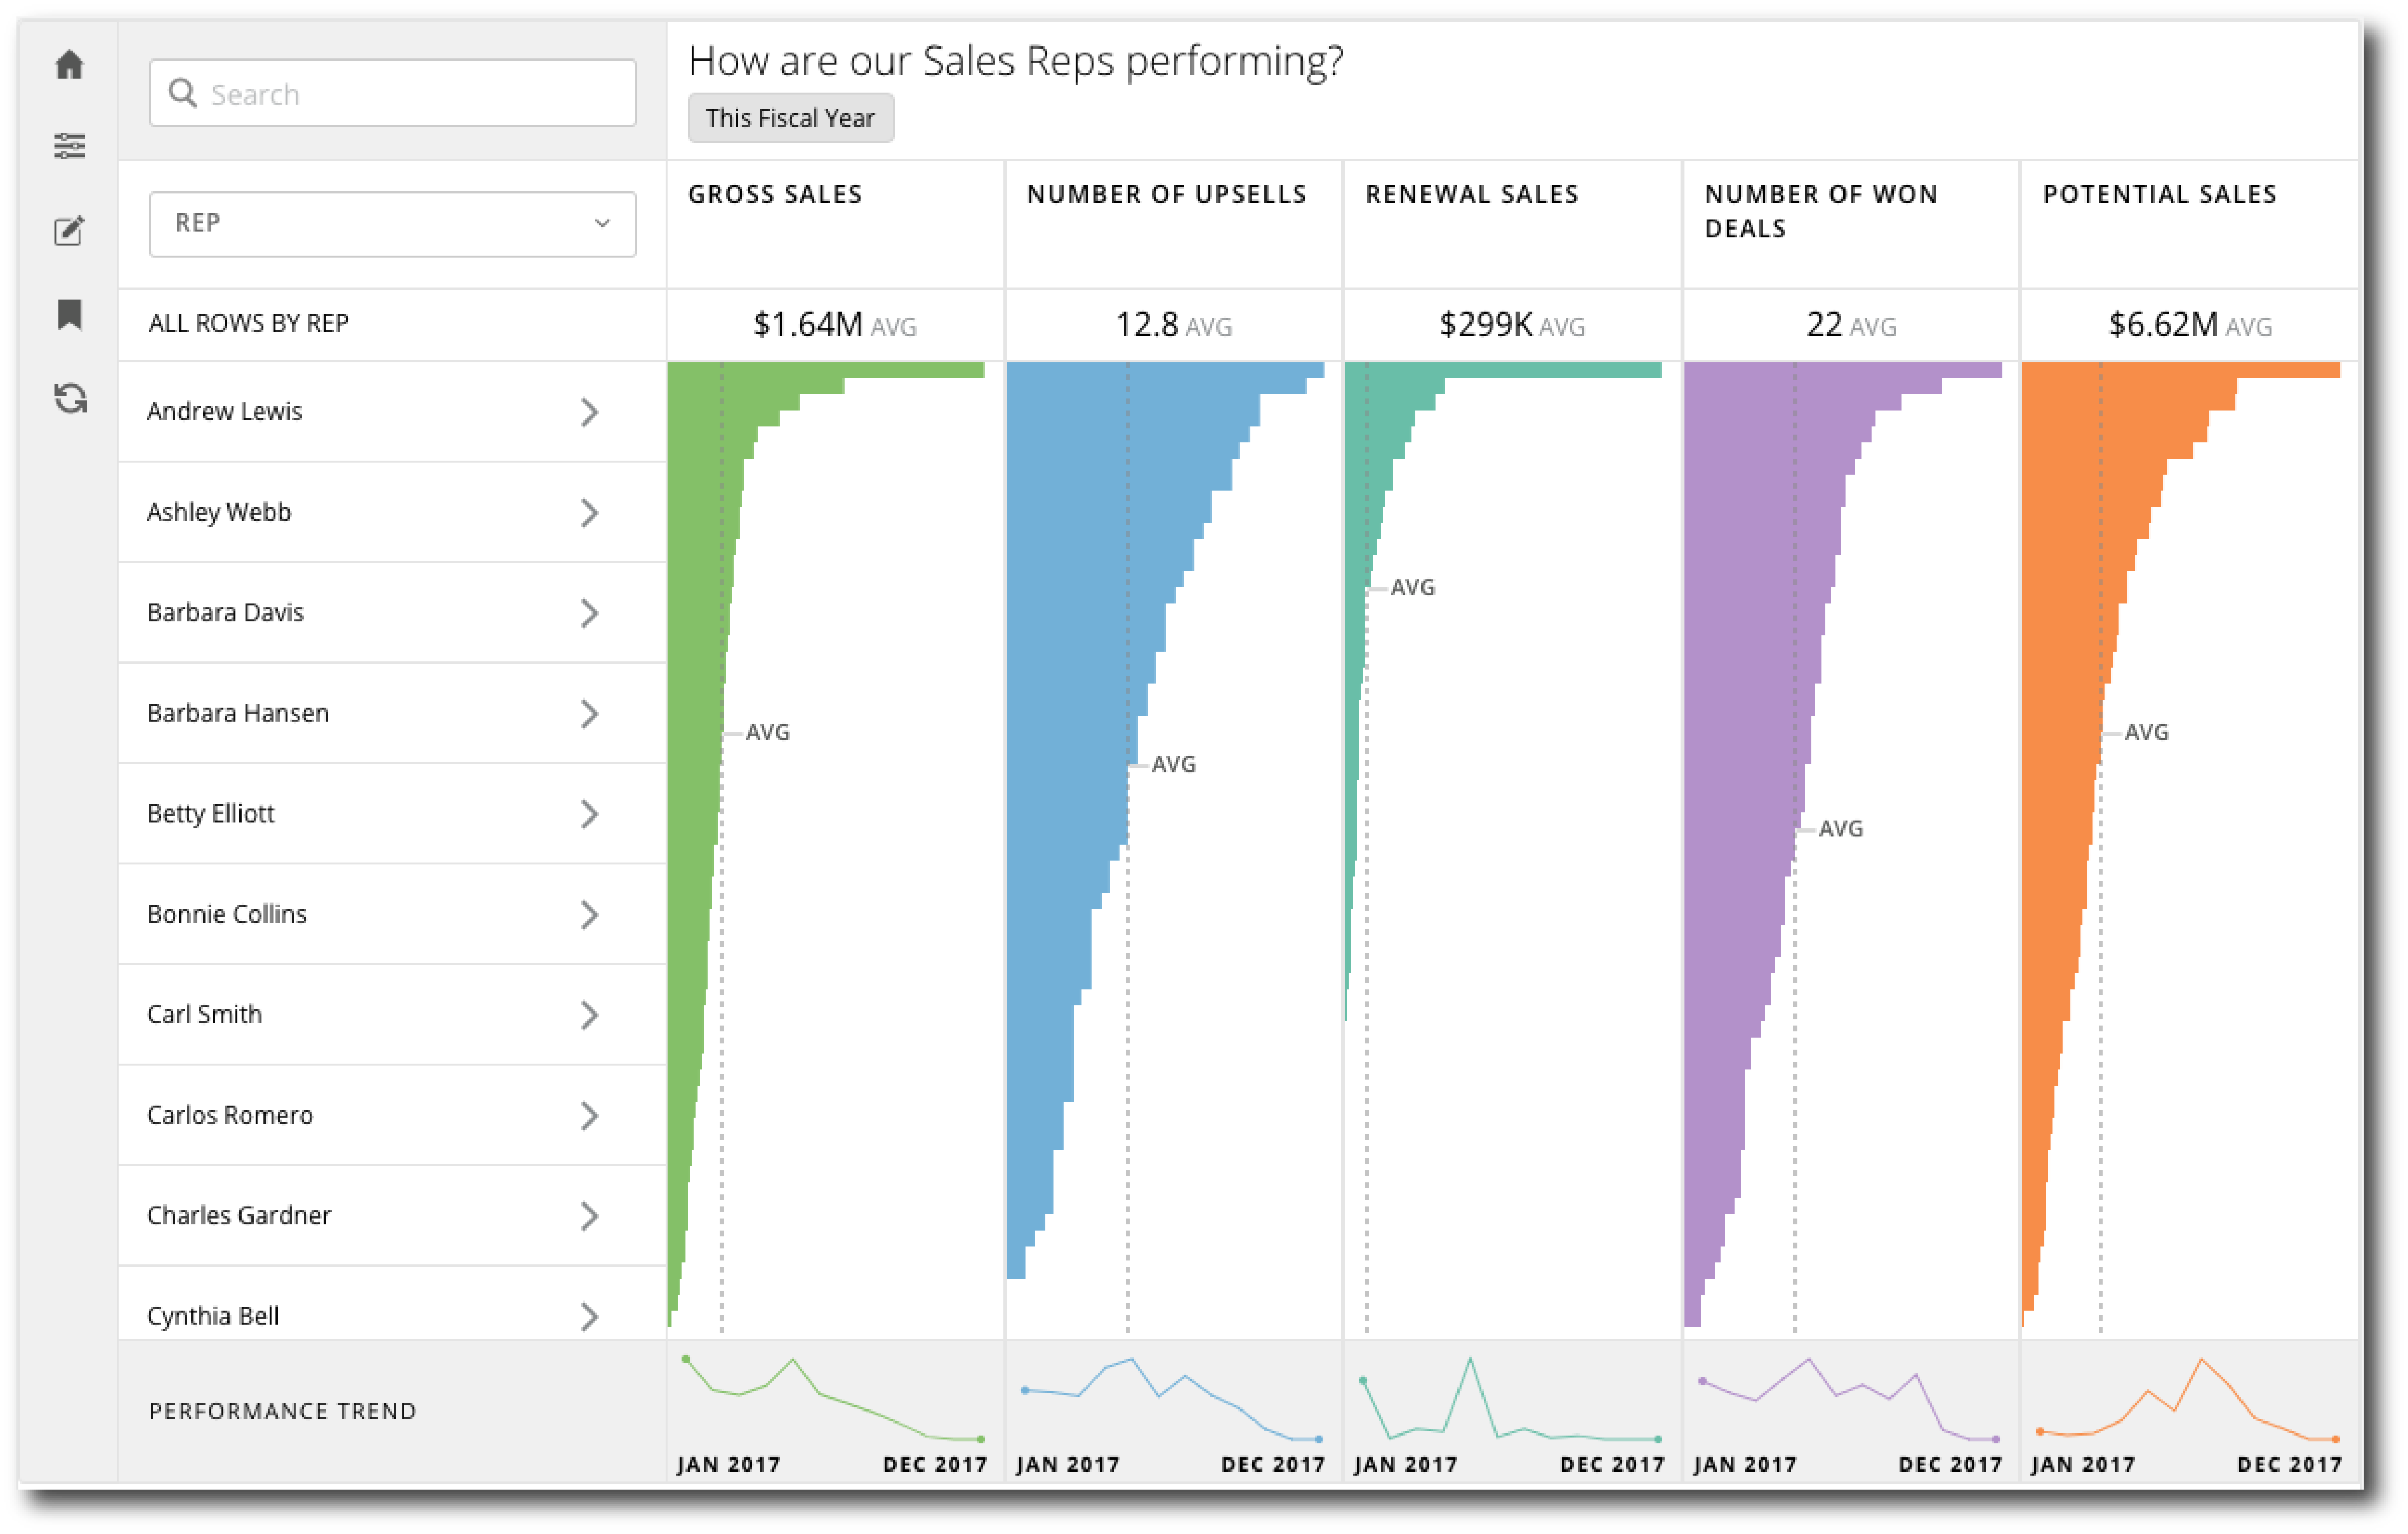
Task: Click the refresh arrows icon
Action: (70, 398)
